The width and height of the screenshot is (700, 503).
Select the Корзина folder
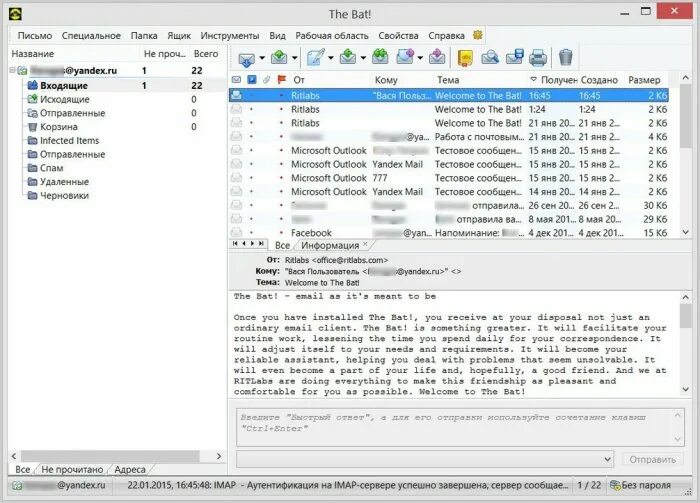[58, 127]
